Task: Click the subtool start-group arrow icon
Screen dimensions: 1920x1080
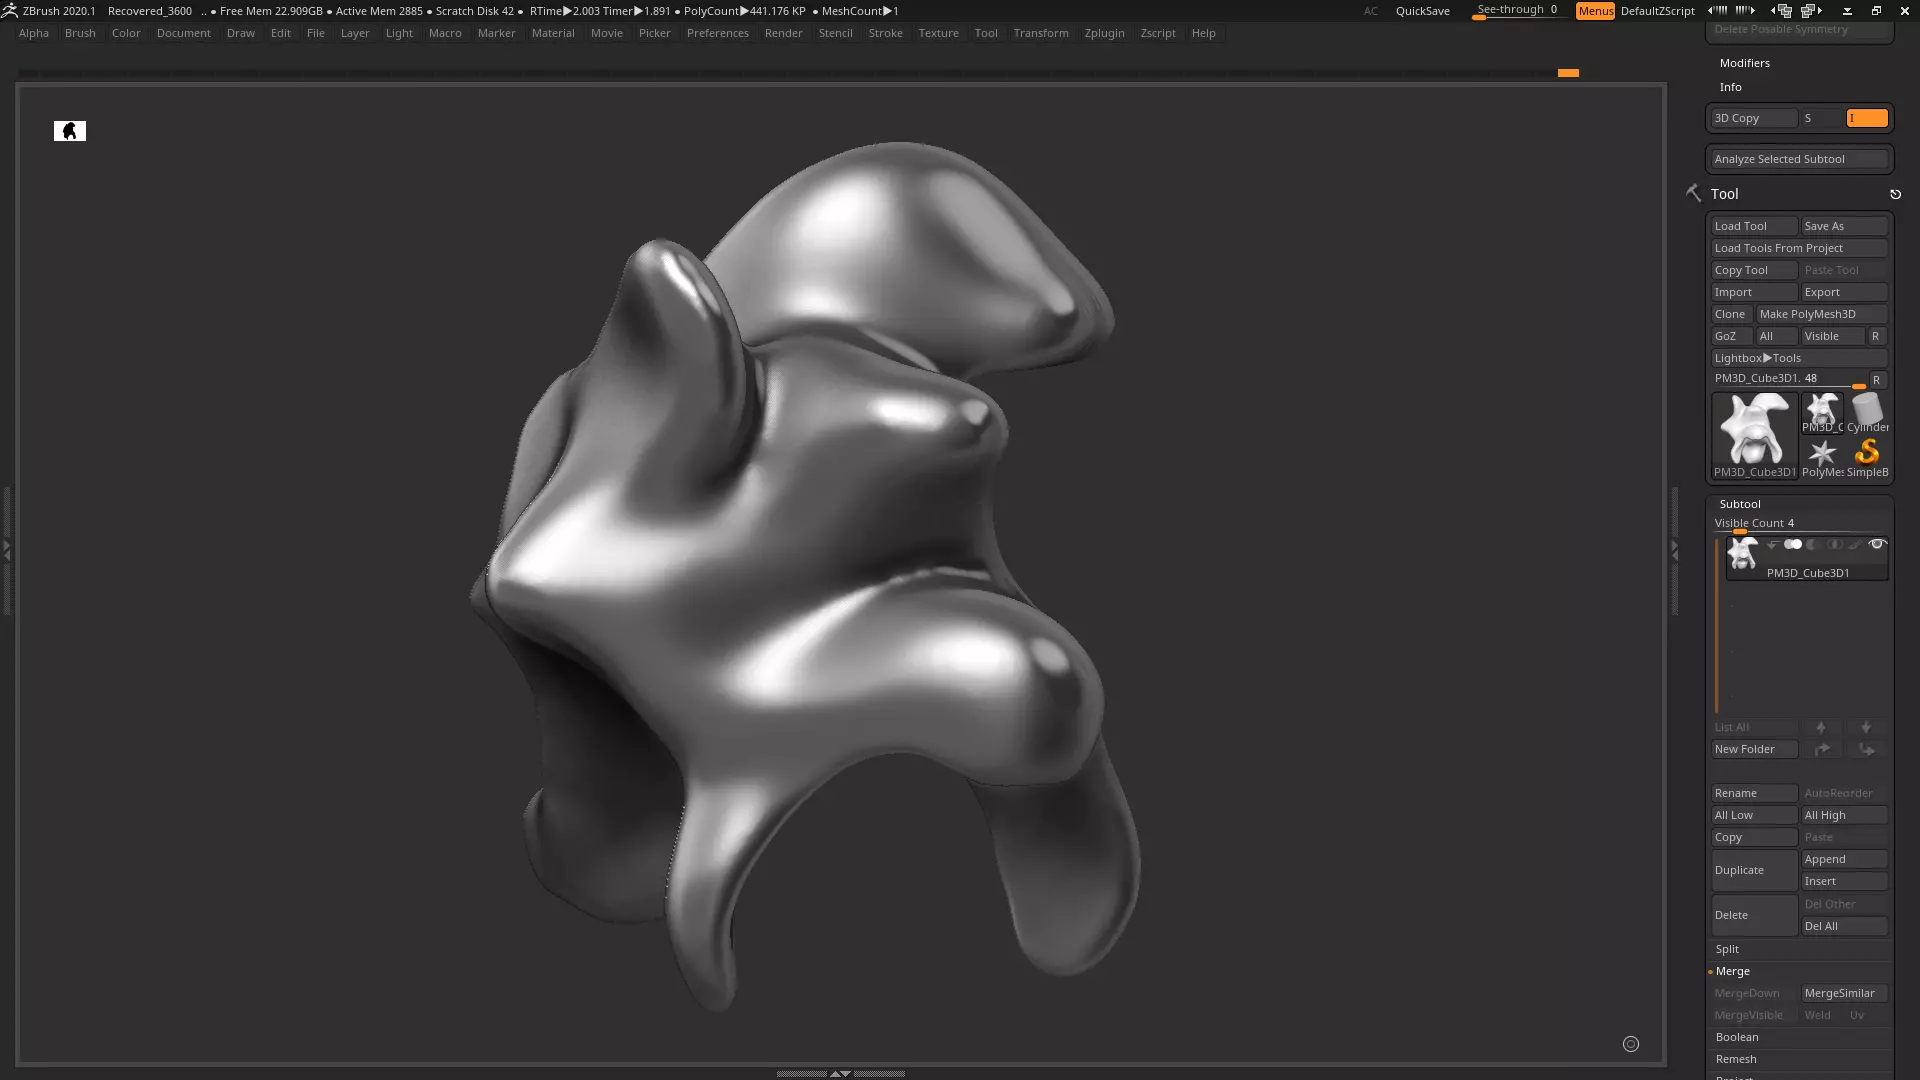Action: coord(1772,545)
